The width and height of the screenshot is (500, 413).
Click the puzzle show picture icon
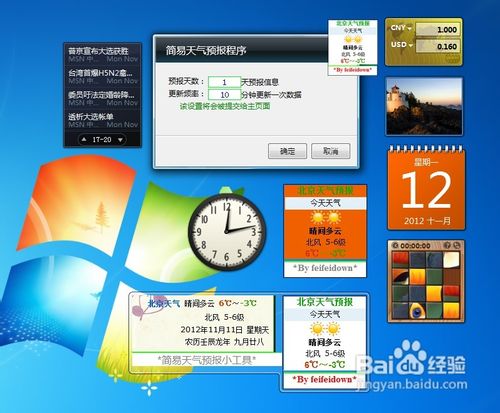pos(448,245)
